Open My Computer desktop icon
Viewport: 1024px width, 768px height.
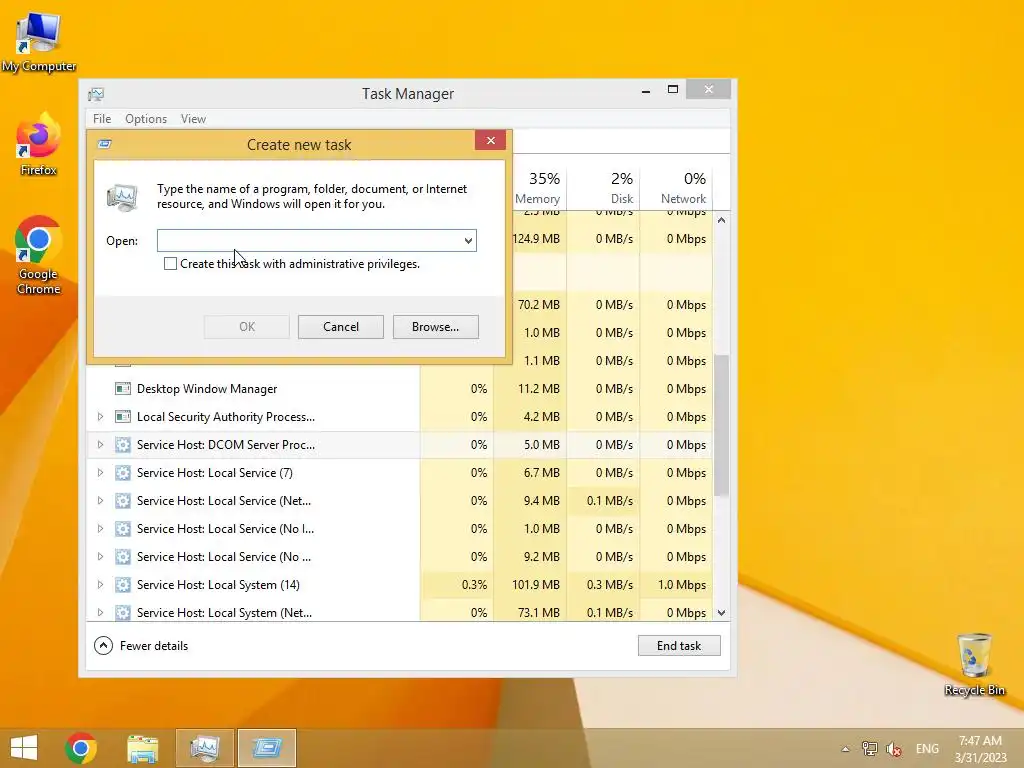click(x=39, y=42)
